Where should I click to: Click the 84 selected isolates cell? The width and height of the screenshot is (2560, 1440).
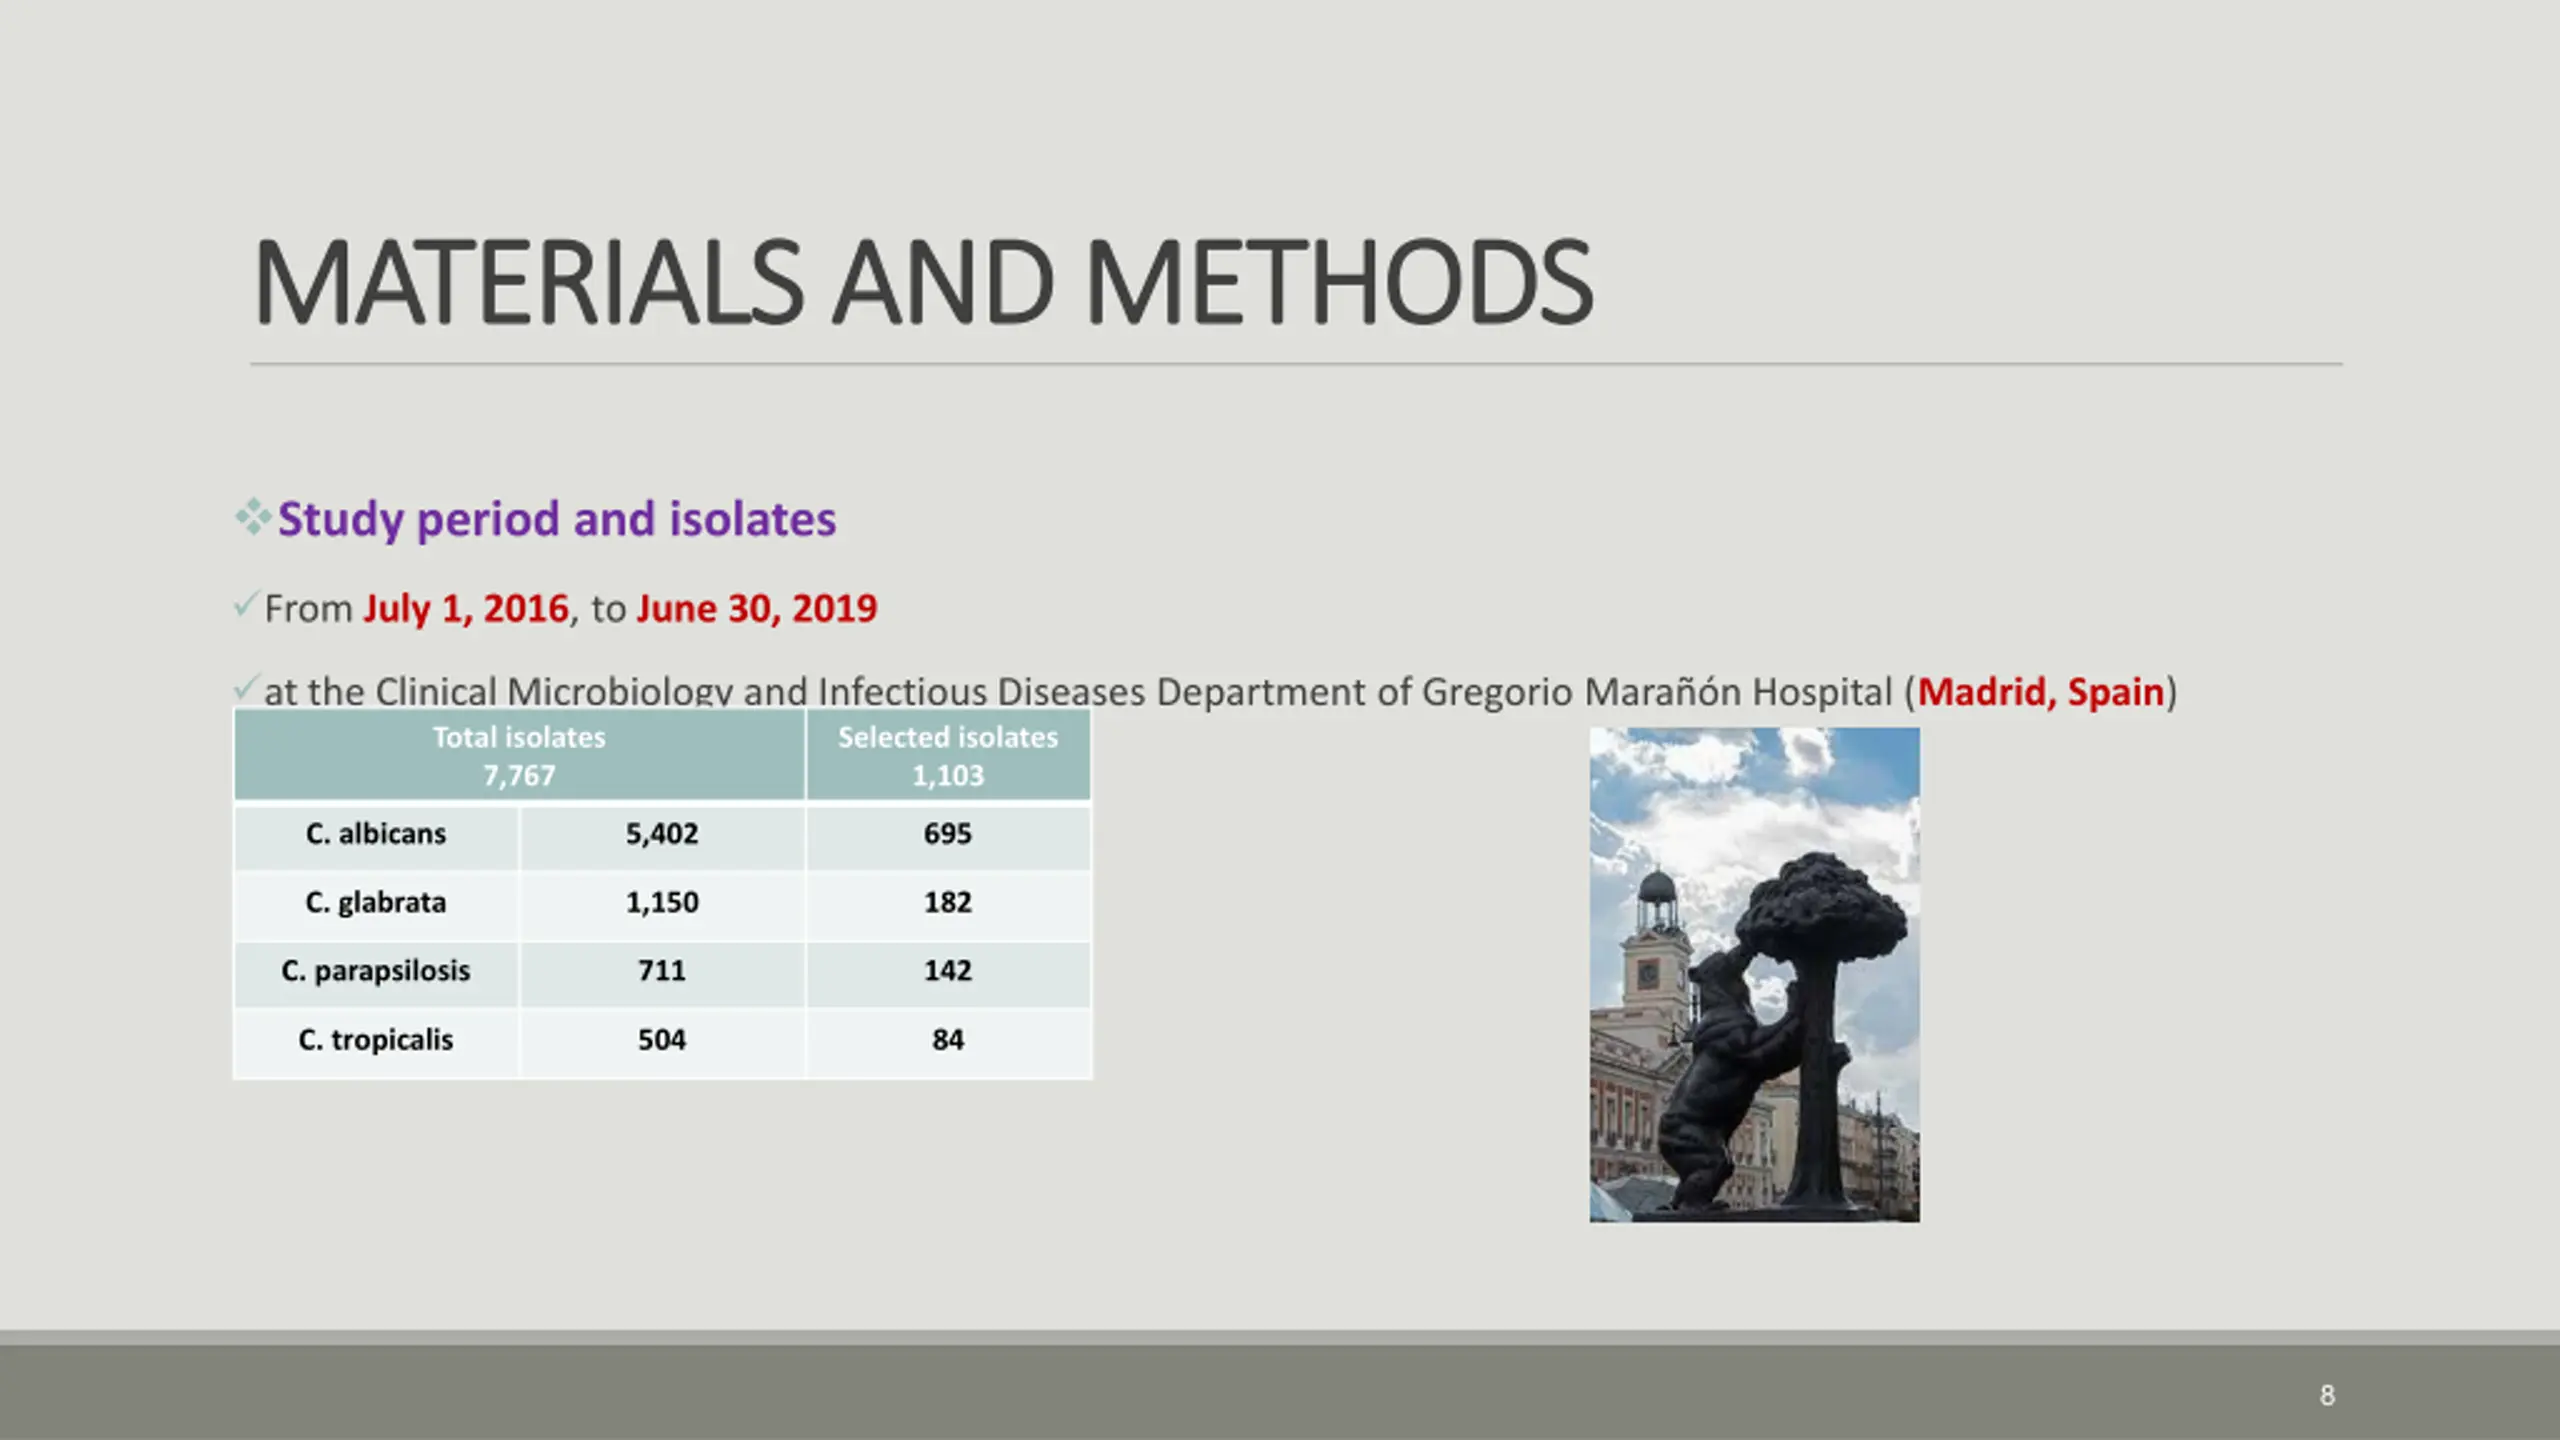[x=947, y=1040]
